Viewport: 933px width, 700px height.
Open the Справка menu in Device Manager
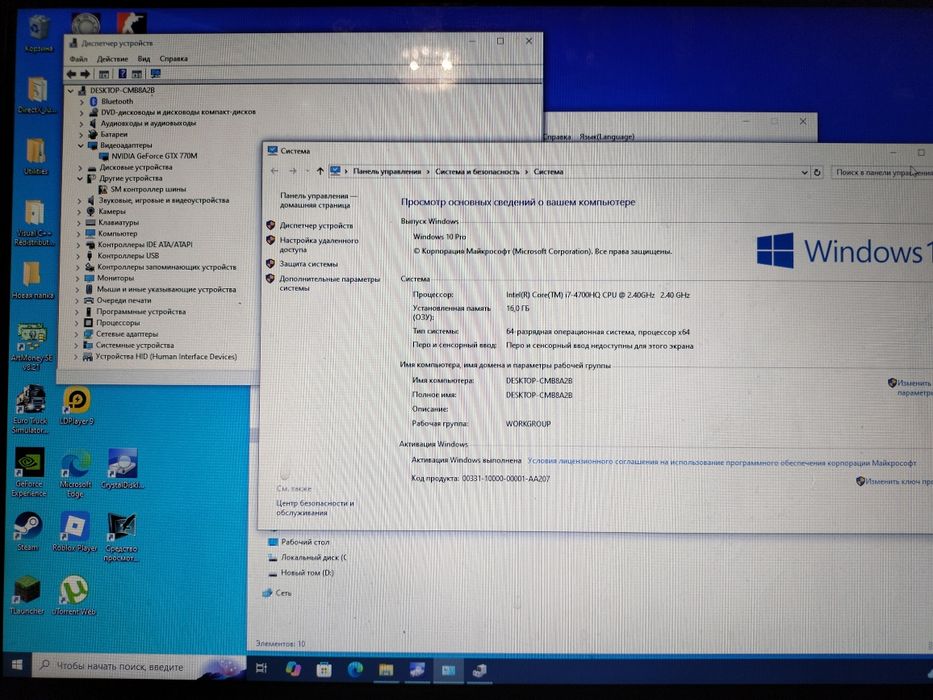(x=174, y=59)
